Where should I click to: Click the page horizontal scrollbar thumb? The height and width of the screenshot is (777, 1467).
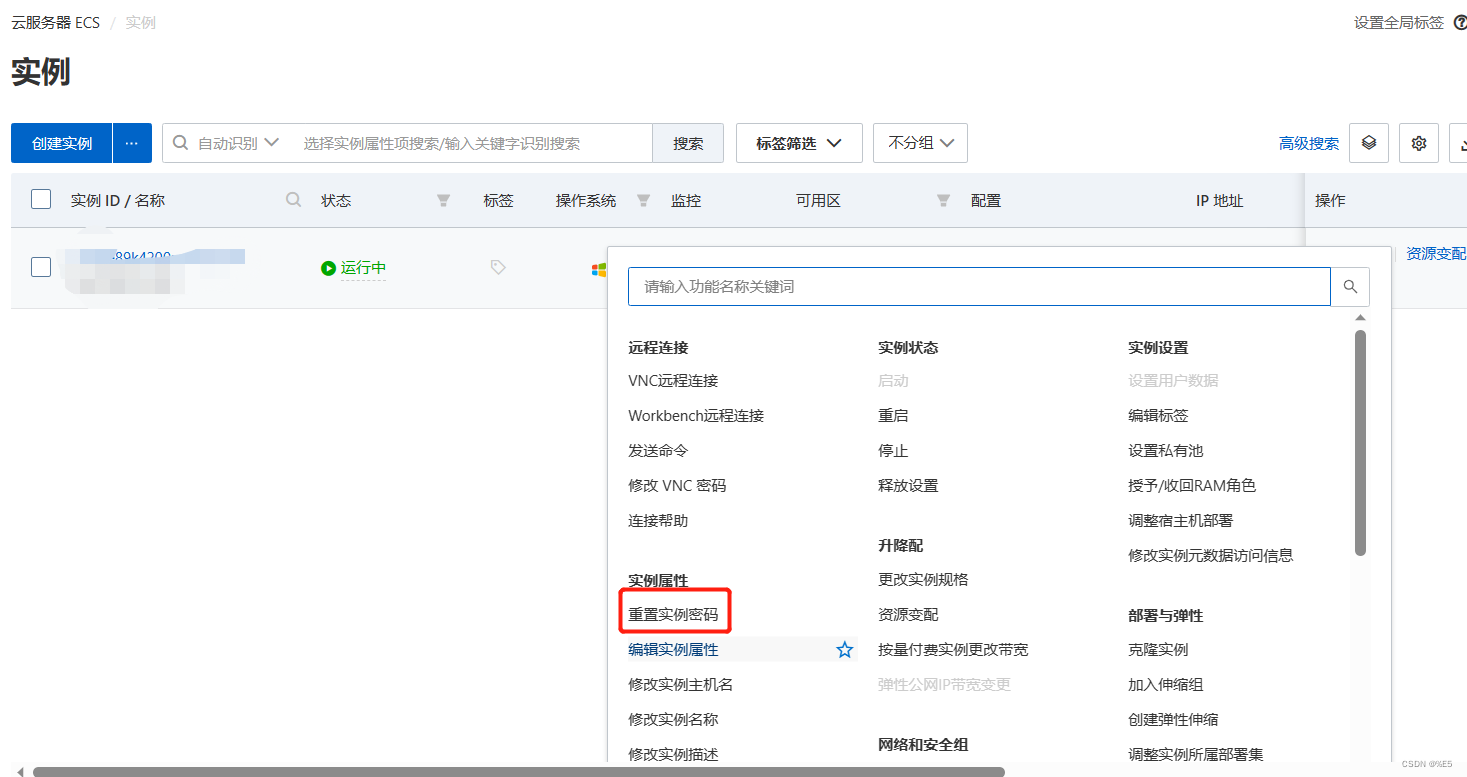[518, 771]
